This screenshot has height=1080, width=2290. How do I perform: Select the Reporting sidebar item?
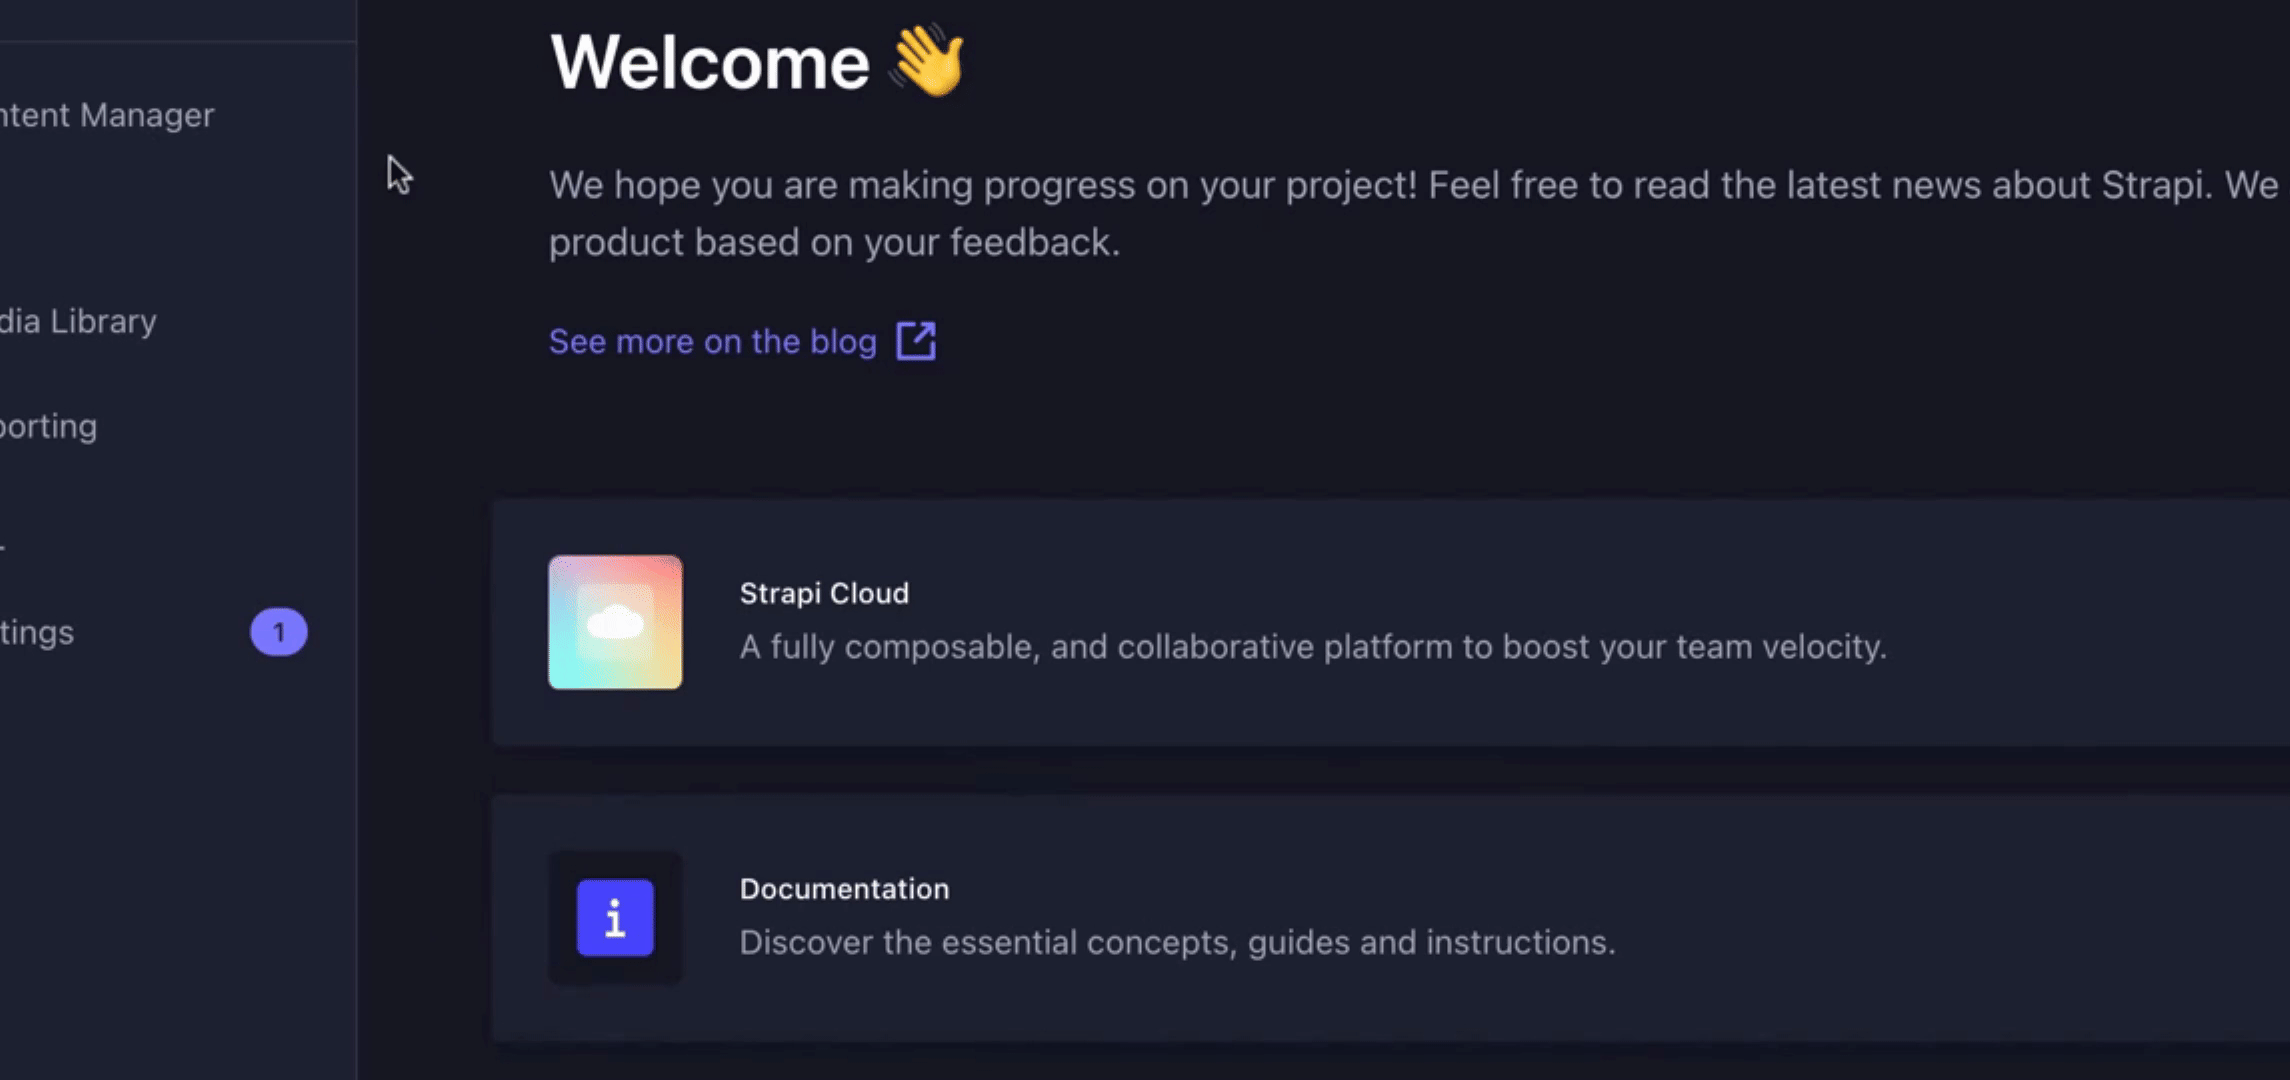click(48, 427)
